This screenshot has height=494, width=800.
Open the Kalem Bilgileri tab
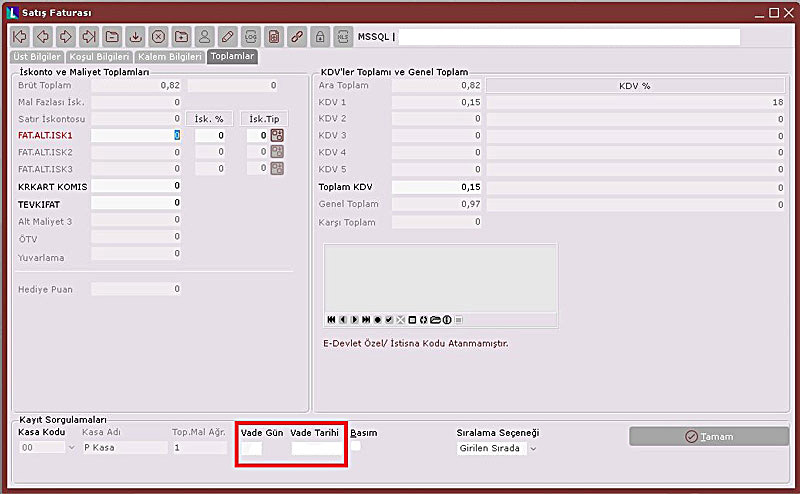171,57
